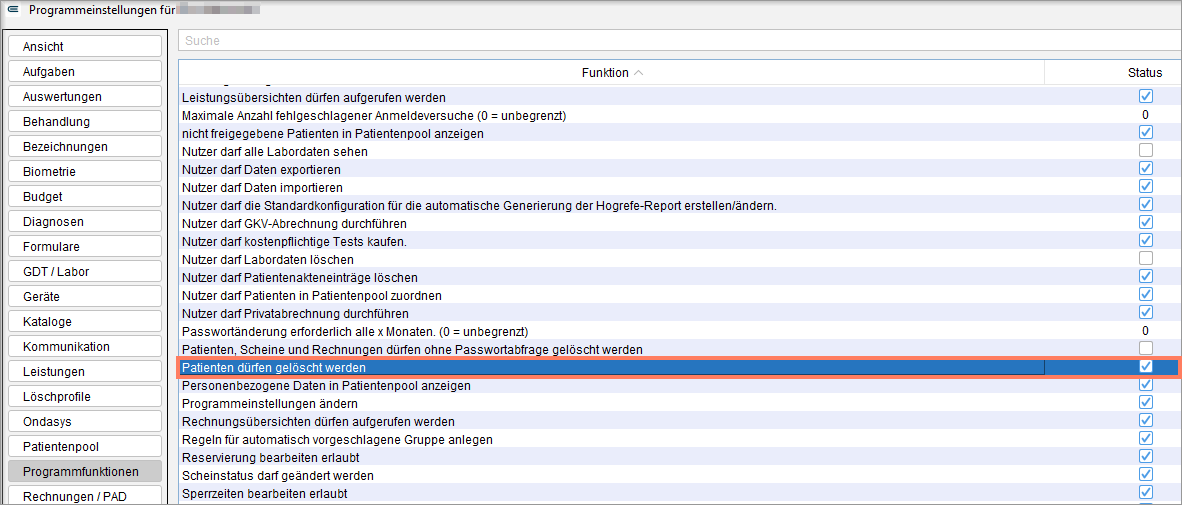1182x505 pixels.
Task: Toggle Hogrefe-Report Standardkonfiguration checkbox
Action: point(1146,204)
